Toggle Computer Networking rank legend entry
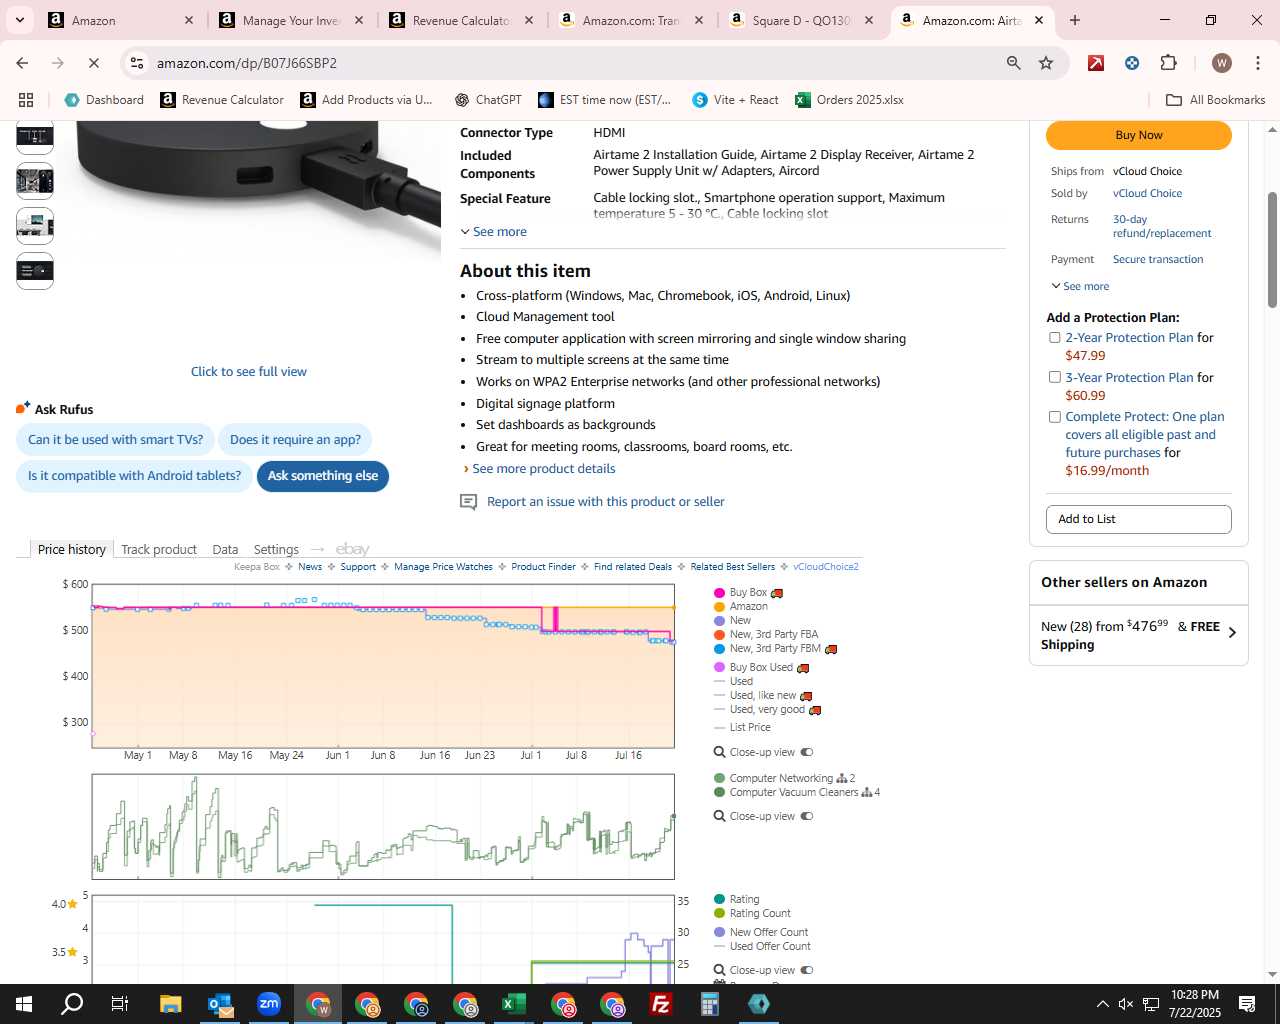This screenshot has height=1024, width=1280. click(784, 778)
